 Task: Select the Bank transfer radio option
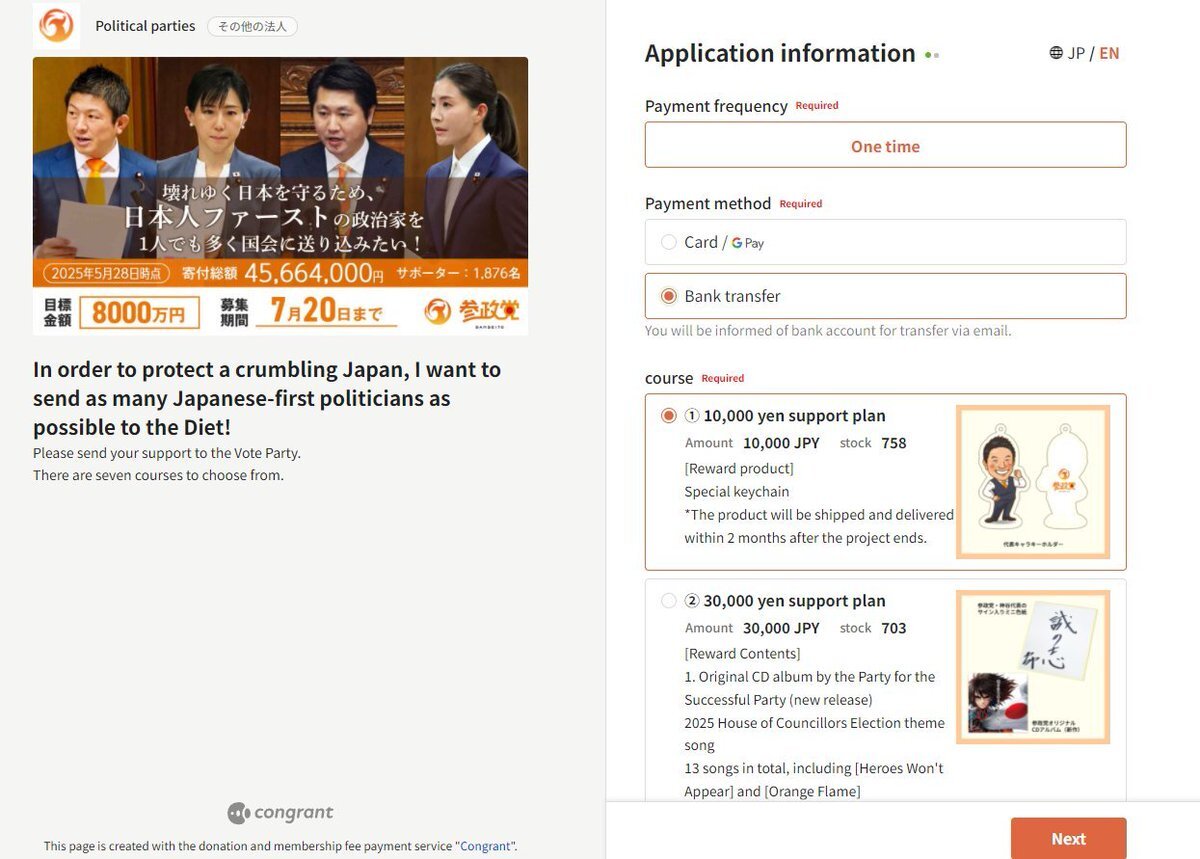pyautogui.click(x=669, y=296)
